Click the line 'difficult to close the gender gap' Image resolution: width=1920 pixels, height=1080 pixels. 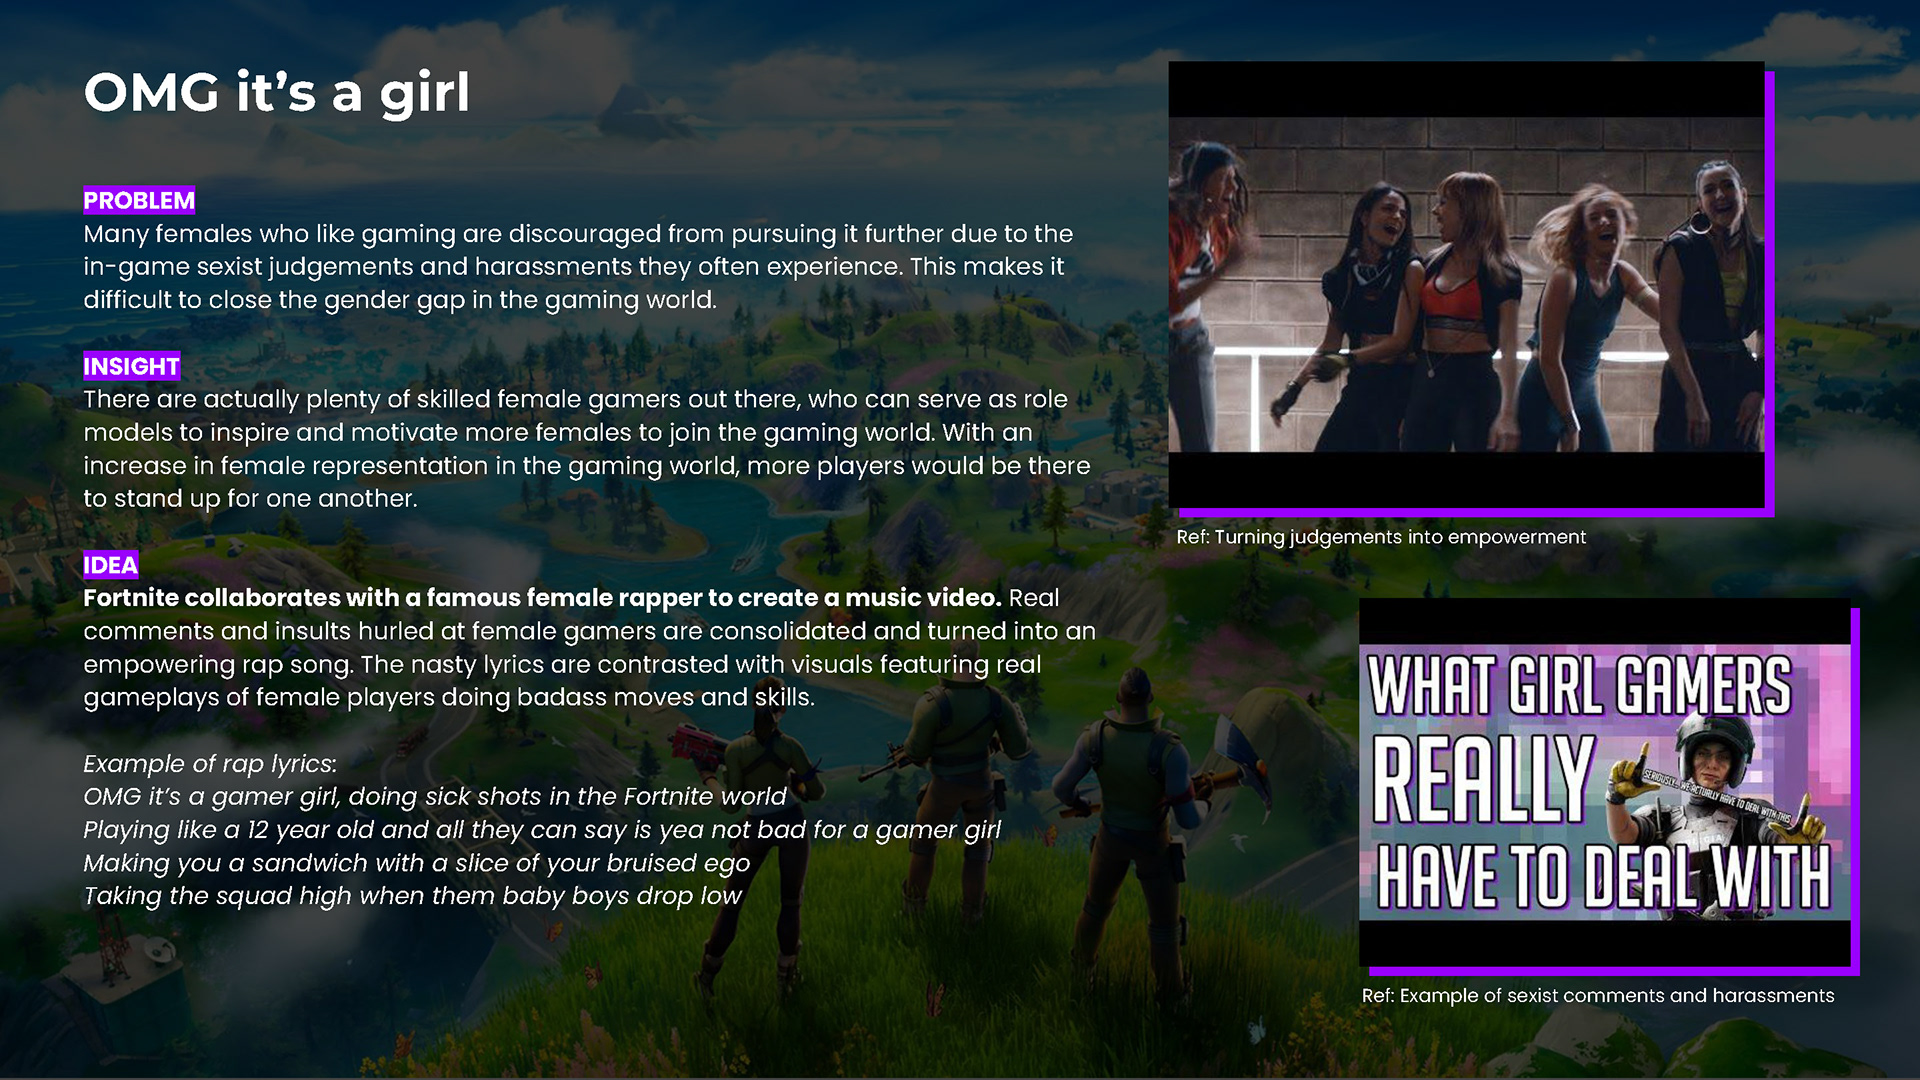[x=400, y=300]
